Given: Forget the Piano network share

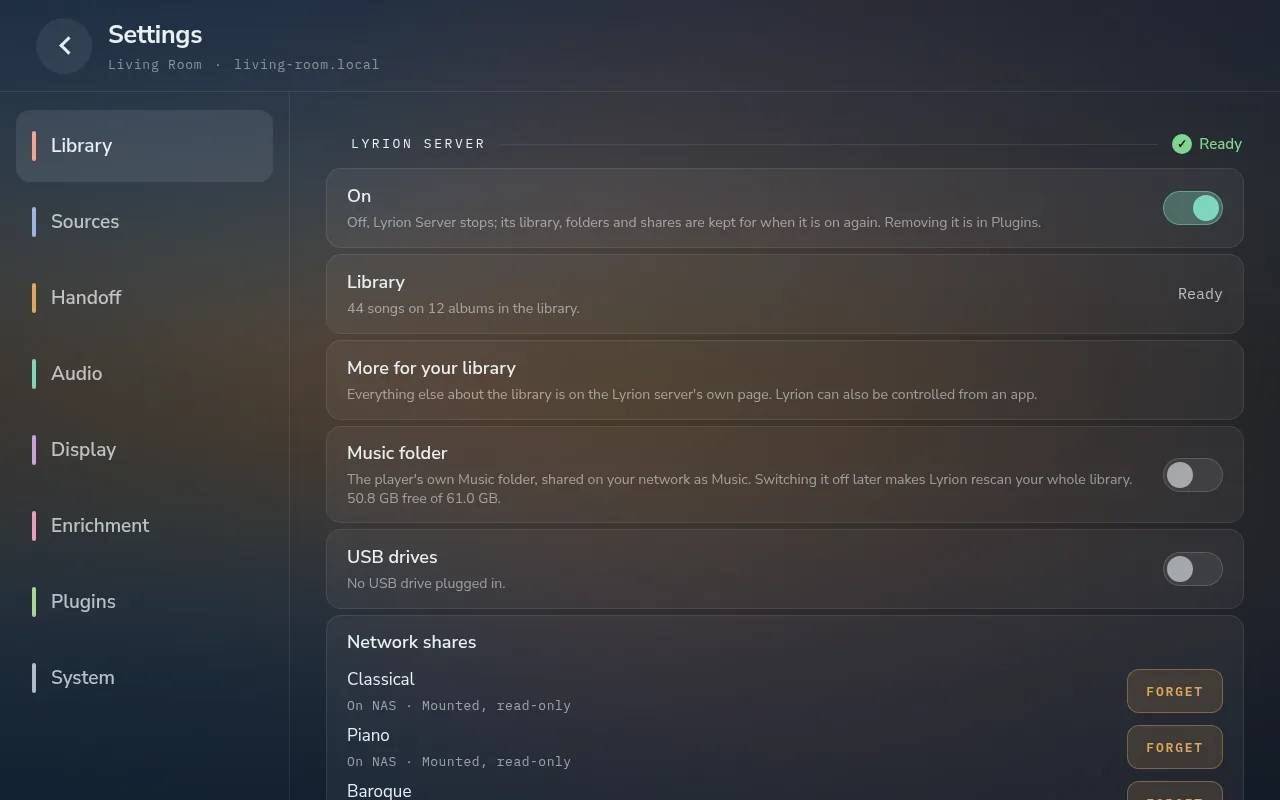Looking at the screenshot, I should (x=1174, y=747).
